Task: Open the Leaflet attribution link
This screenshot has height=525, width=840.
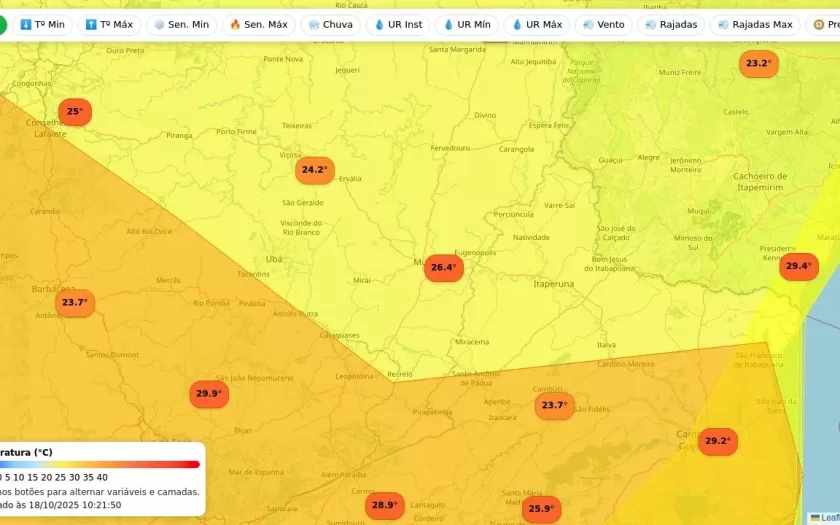Action: tap(829, 518)
